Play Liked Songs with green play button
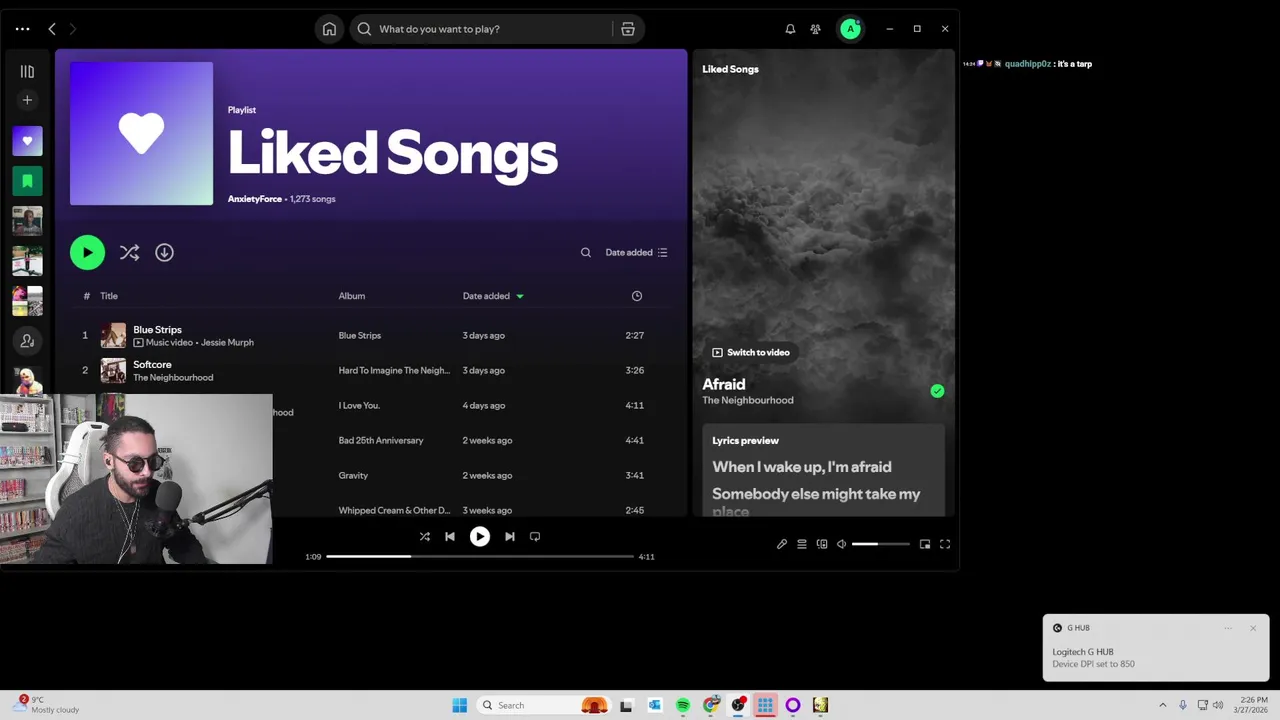 (x=87, y=253)
